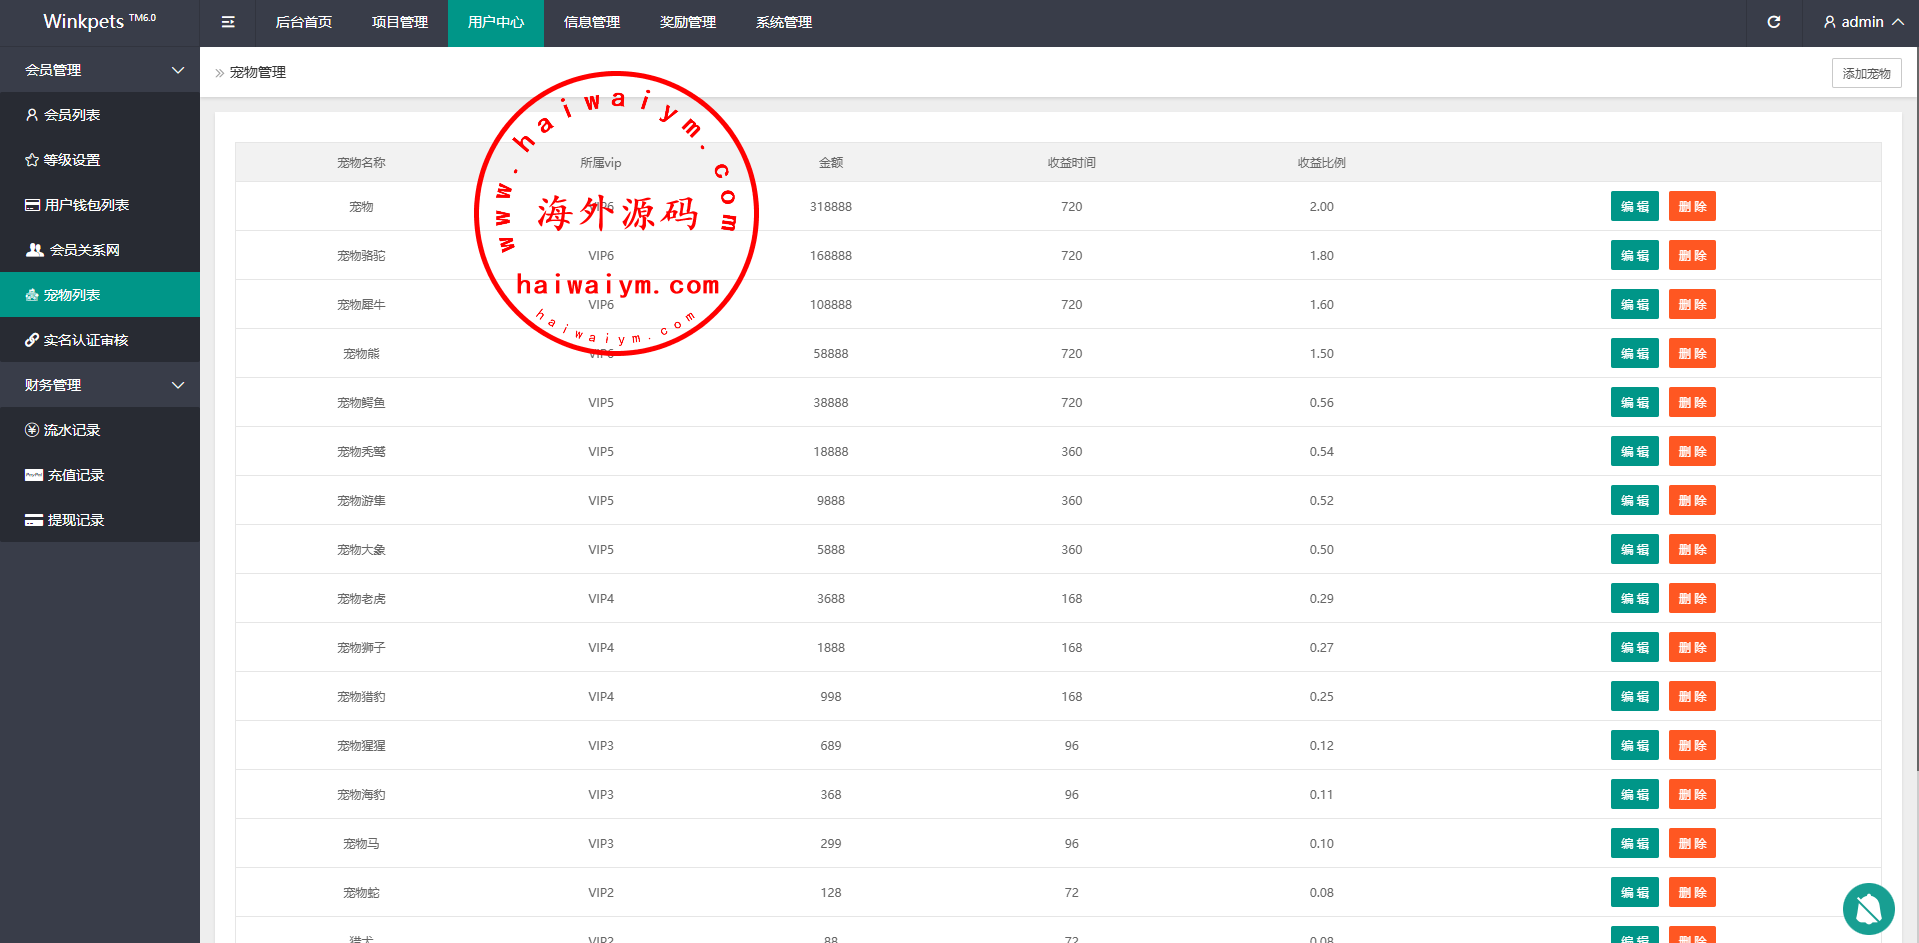Open 等级设置 via its star icon
1919x943 pixels.
(32, 160)
